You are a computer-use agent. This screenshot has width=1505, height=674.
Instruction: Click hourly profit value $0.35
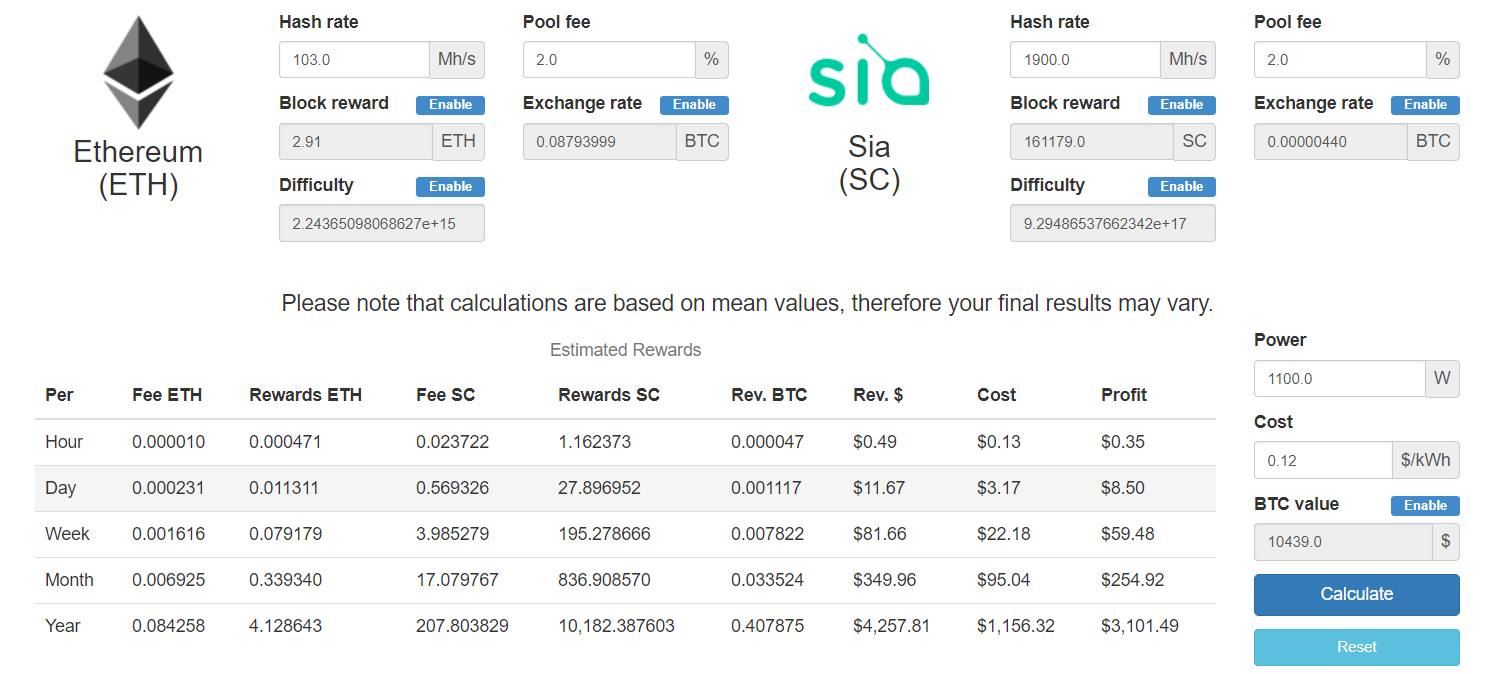1123,442
